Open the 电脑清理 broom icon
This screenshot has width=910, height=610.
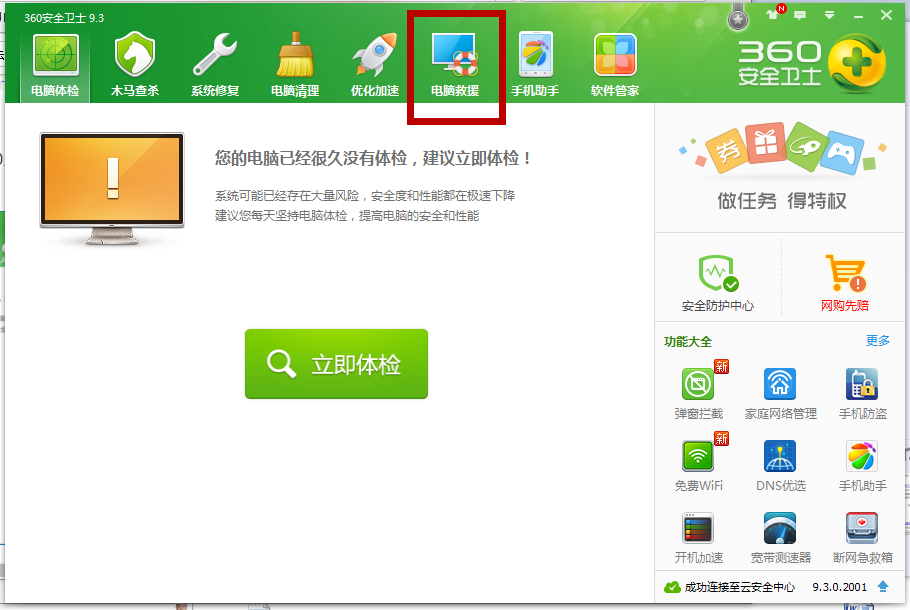click(x=295, y=55)
